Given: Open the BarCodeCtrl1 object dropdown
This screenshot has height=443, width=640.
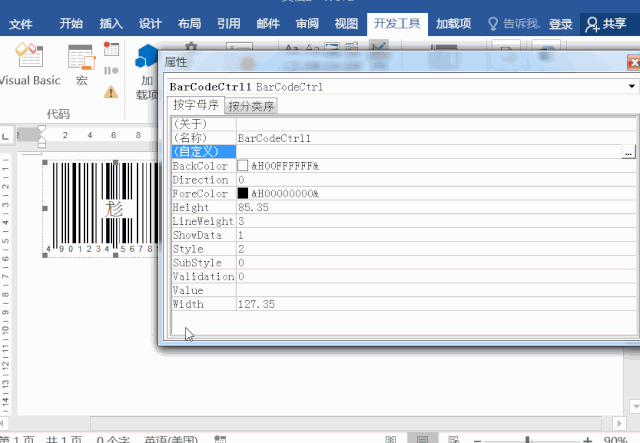Looking at the screenshot, I should [x=631, y=87].
